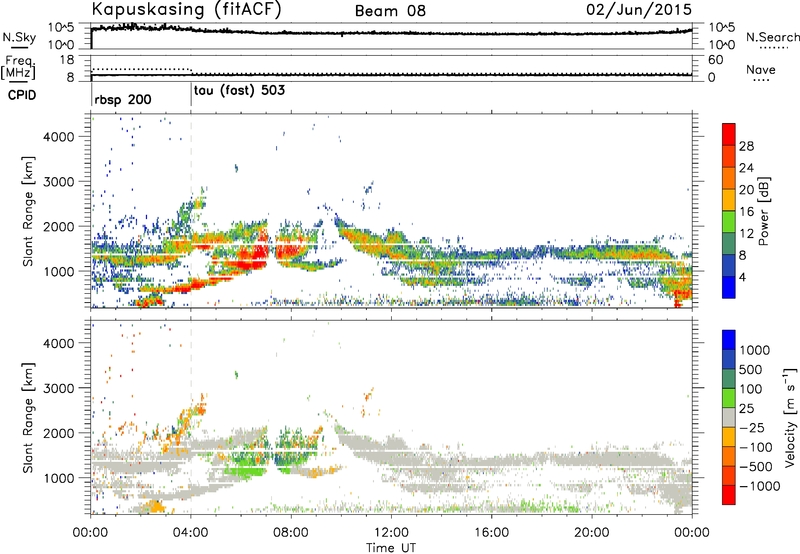
Task: Click the '20:00' time axis tick label
Action: point(591,533)
